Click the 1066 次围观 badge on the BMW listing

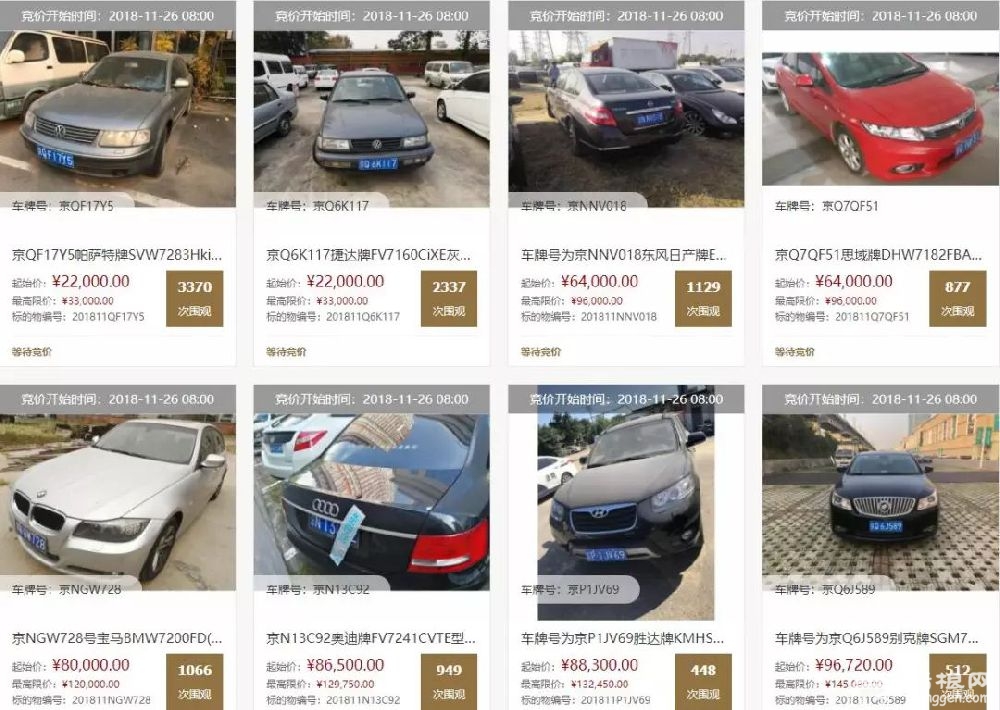coord(195,681)
